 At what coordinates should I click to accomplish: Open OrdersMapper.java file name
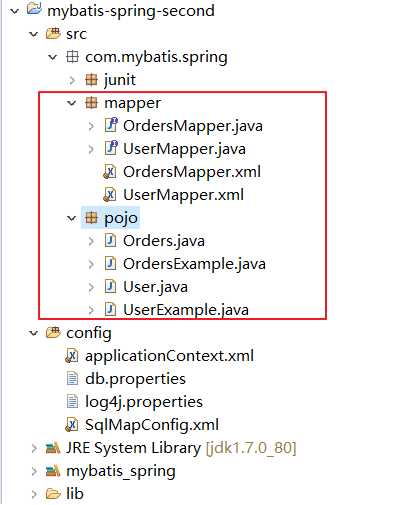pos(193,126)
